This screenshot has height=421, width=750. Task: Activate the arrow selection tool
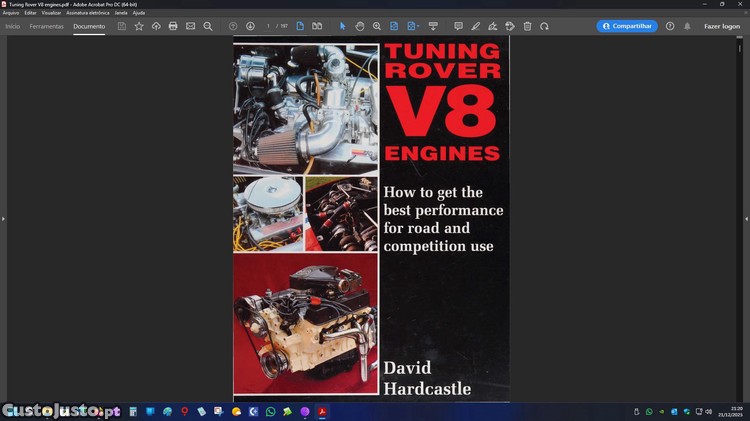click(x=342, y=26)
